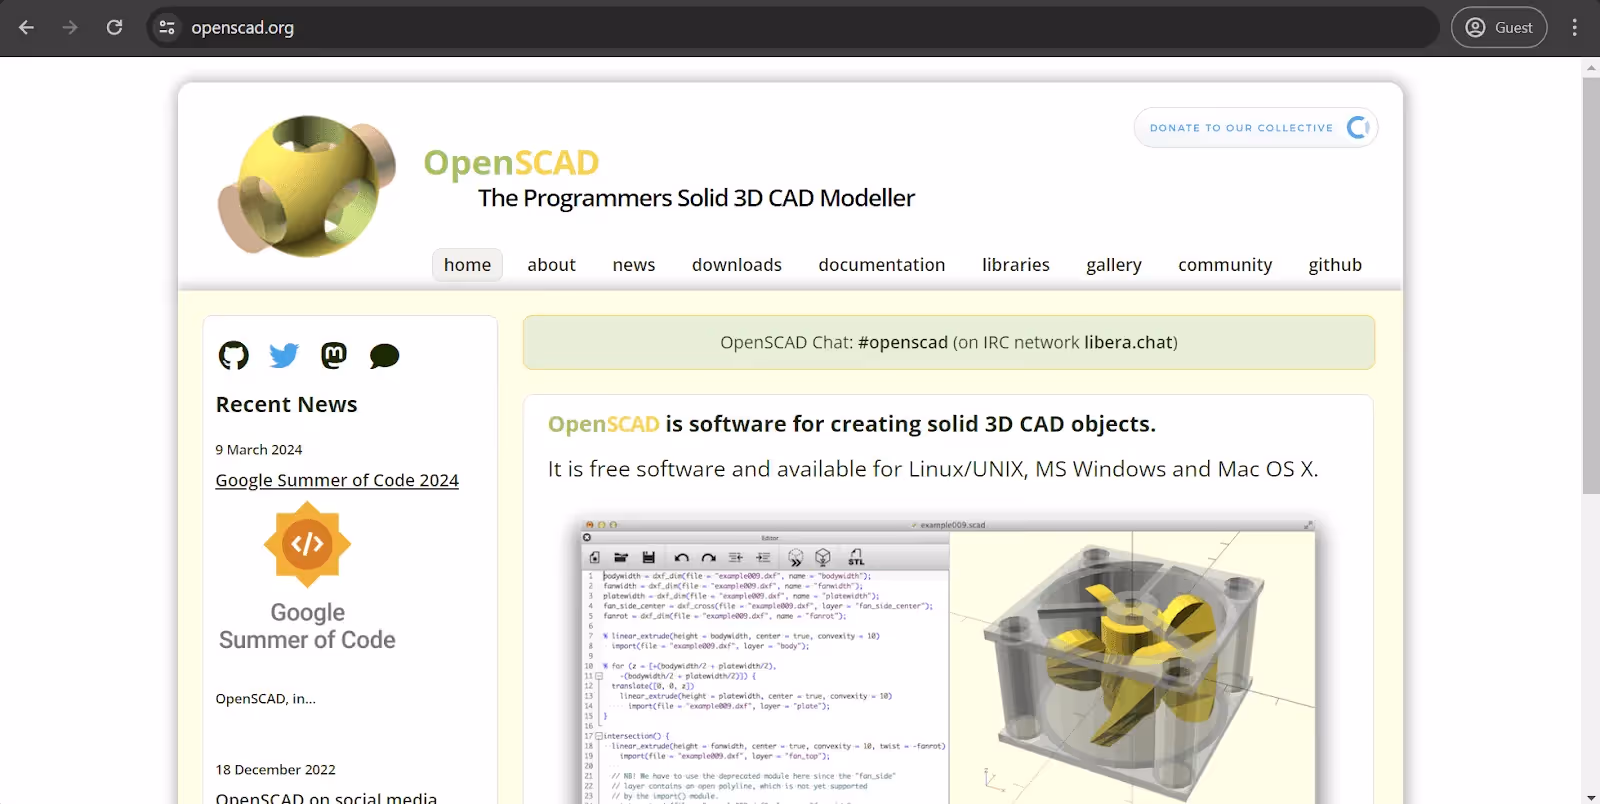Click the 'Recent News' heading
This screenshot has width=1600, height=804.
tap(287, 404)
